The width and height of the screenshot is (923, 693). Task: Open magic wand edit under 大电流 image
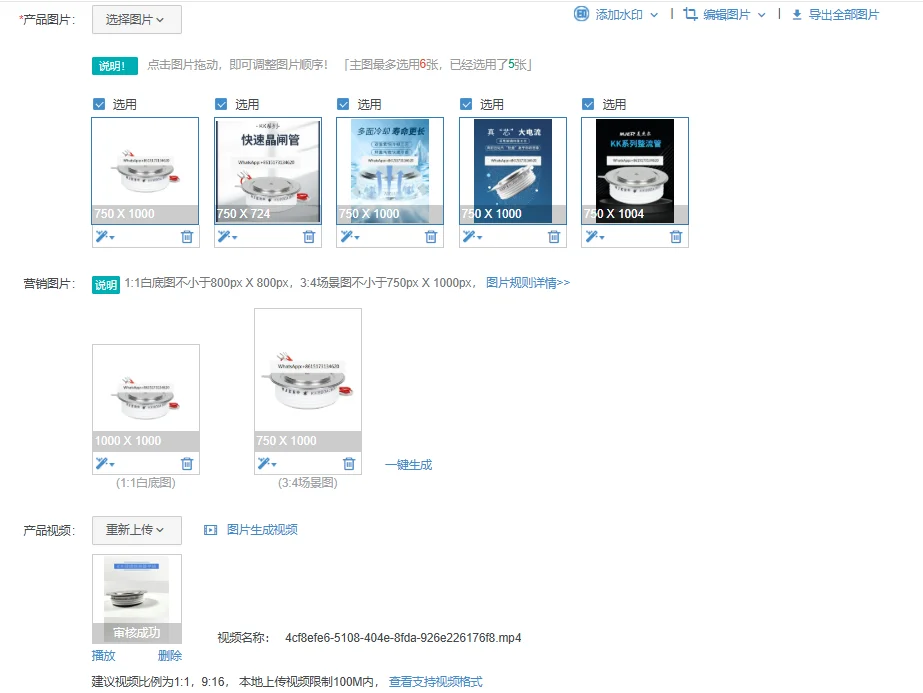tap(472, 237)
